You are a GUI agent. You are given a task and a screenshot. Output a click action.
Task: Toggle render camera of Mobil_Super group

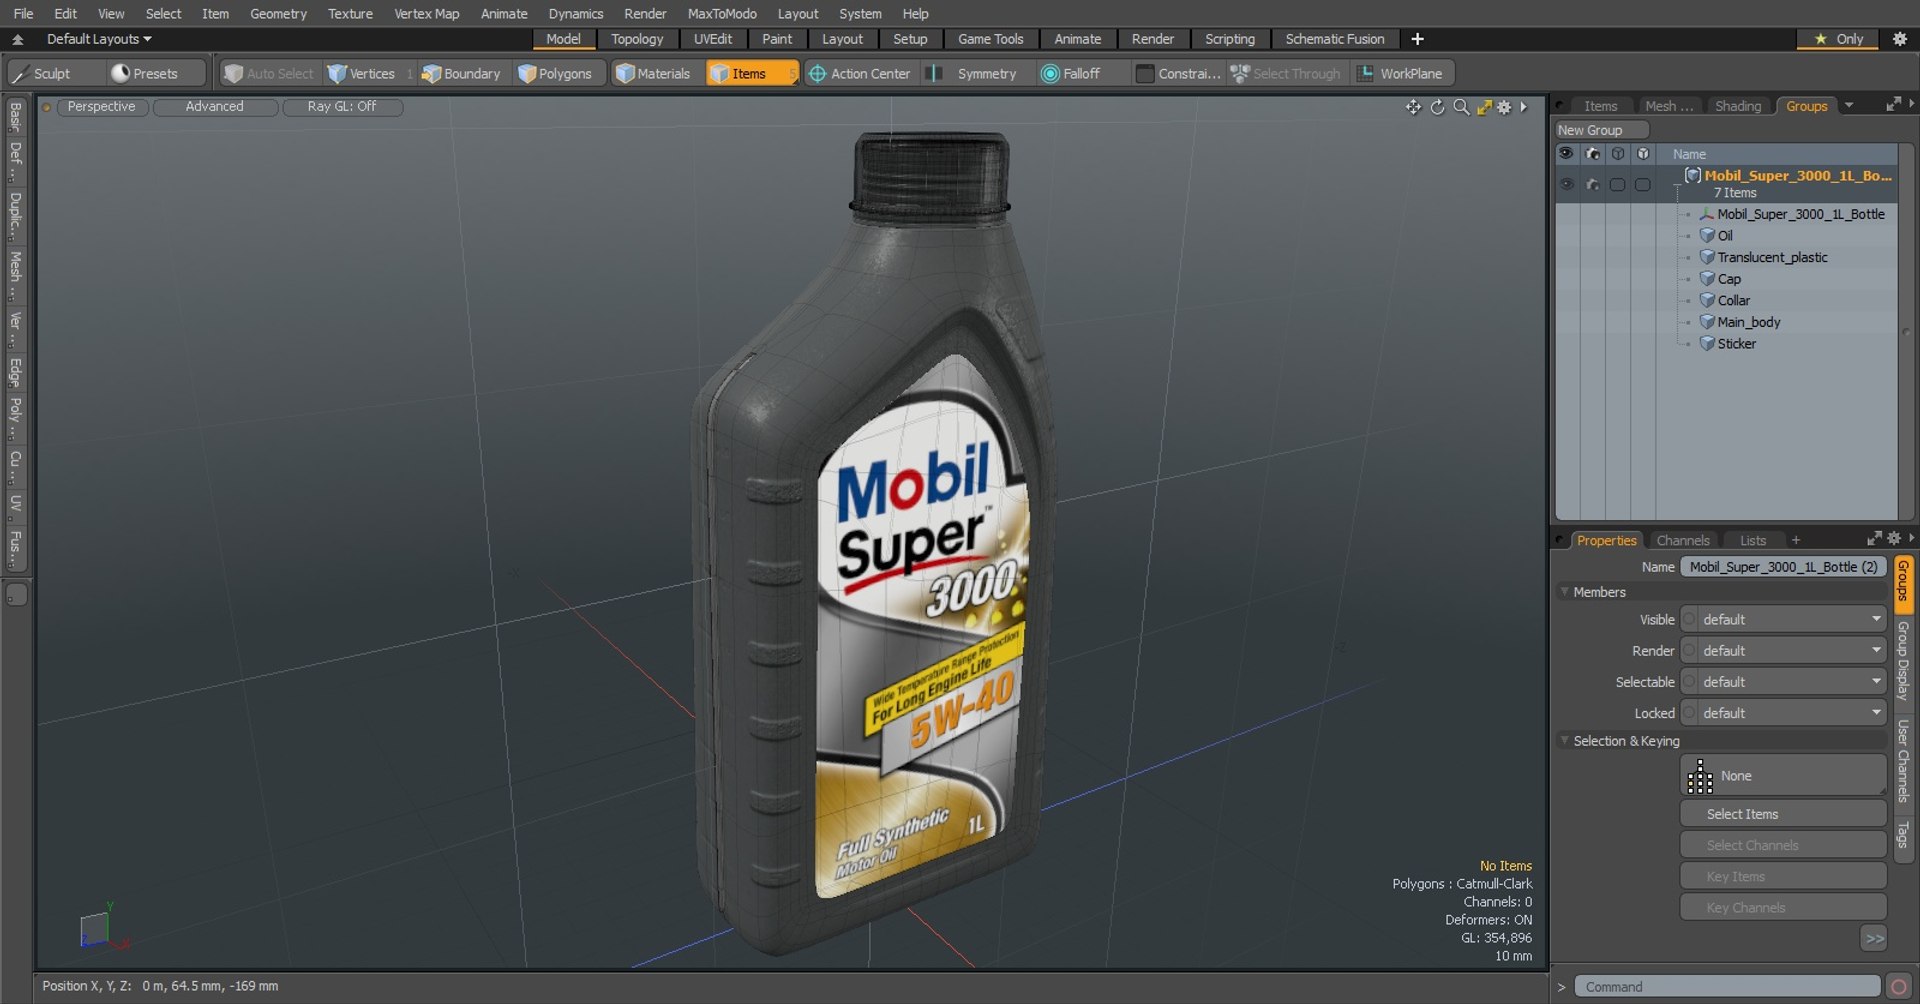[1592, 184]
